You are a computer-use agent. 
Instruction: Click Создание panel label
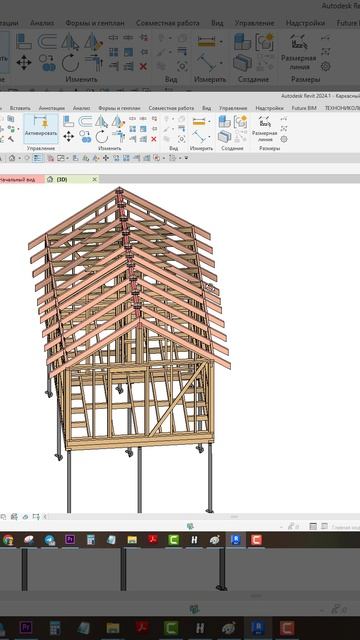232,148
